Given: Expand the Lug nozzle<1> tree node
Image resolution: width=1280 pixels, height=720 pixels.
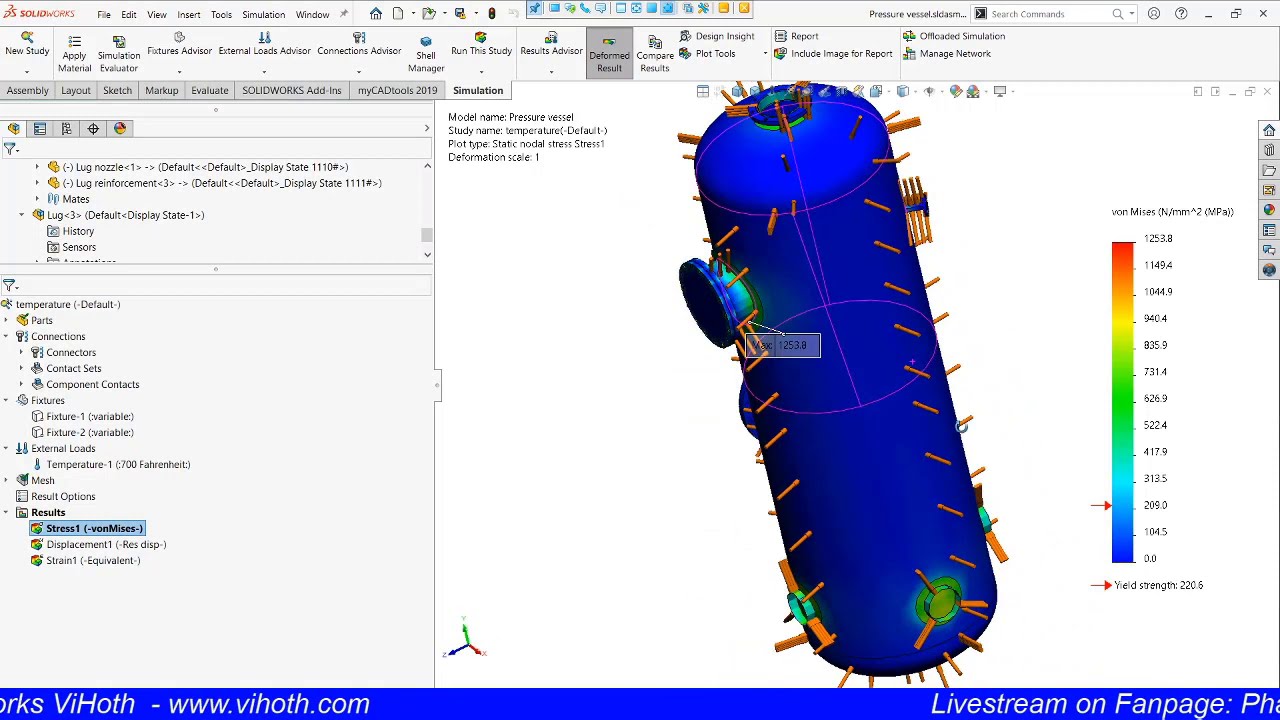Looking at the screenshot, I should [37, 167].
